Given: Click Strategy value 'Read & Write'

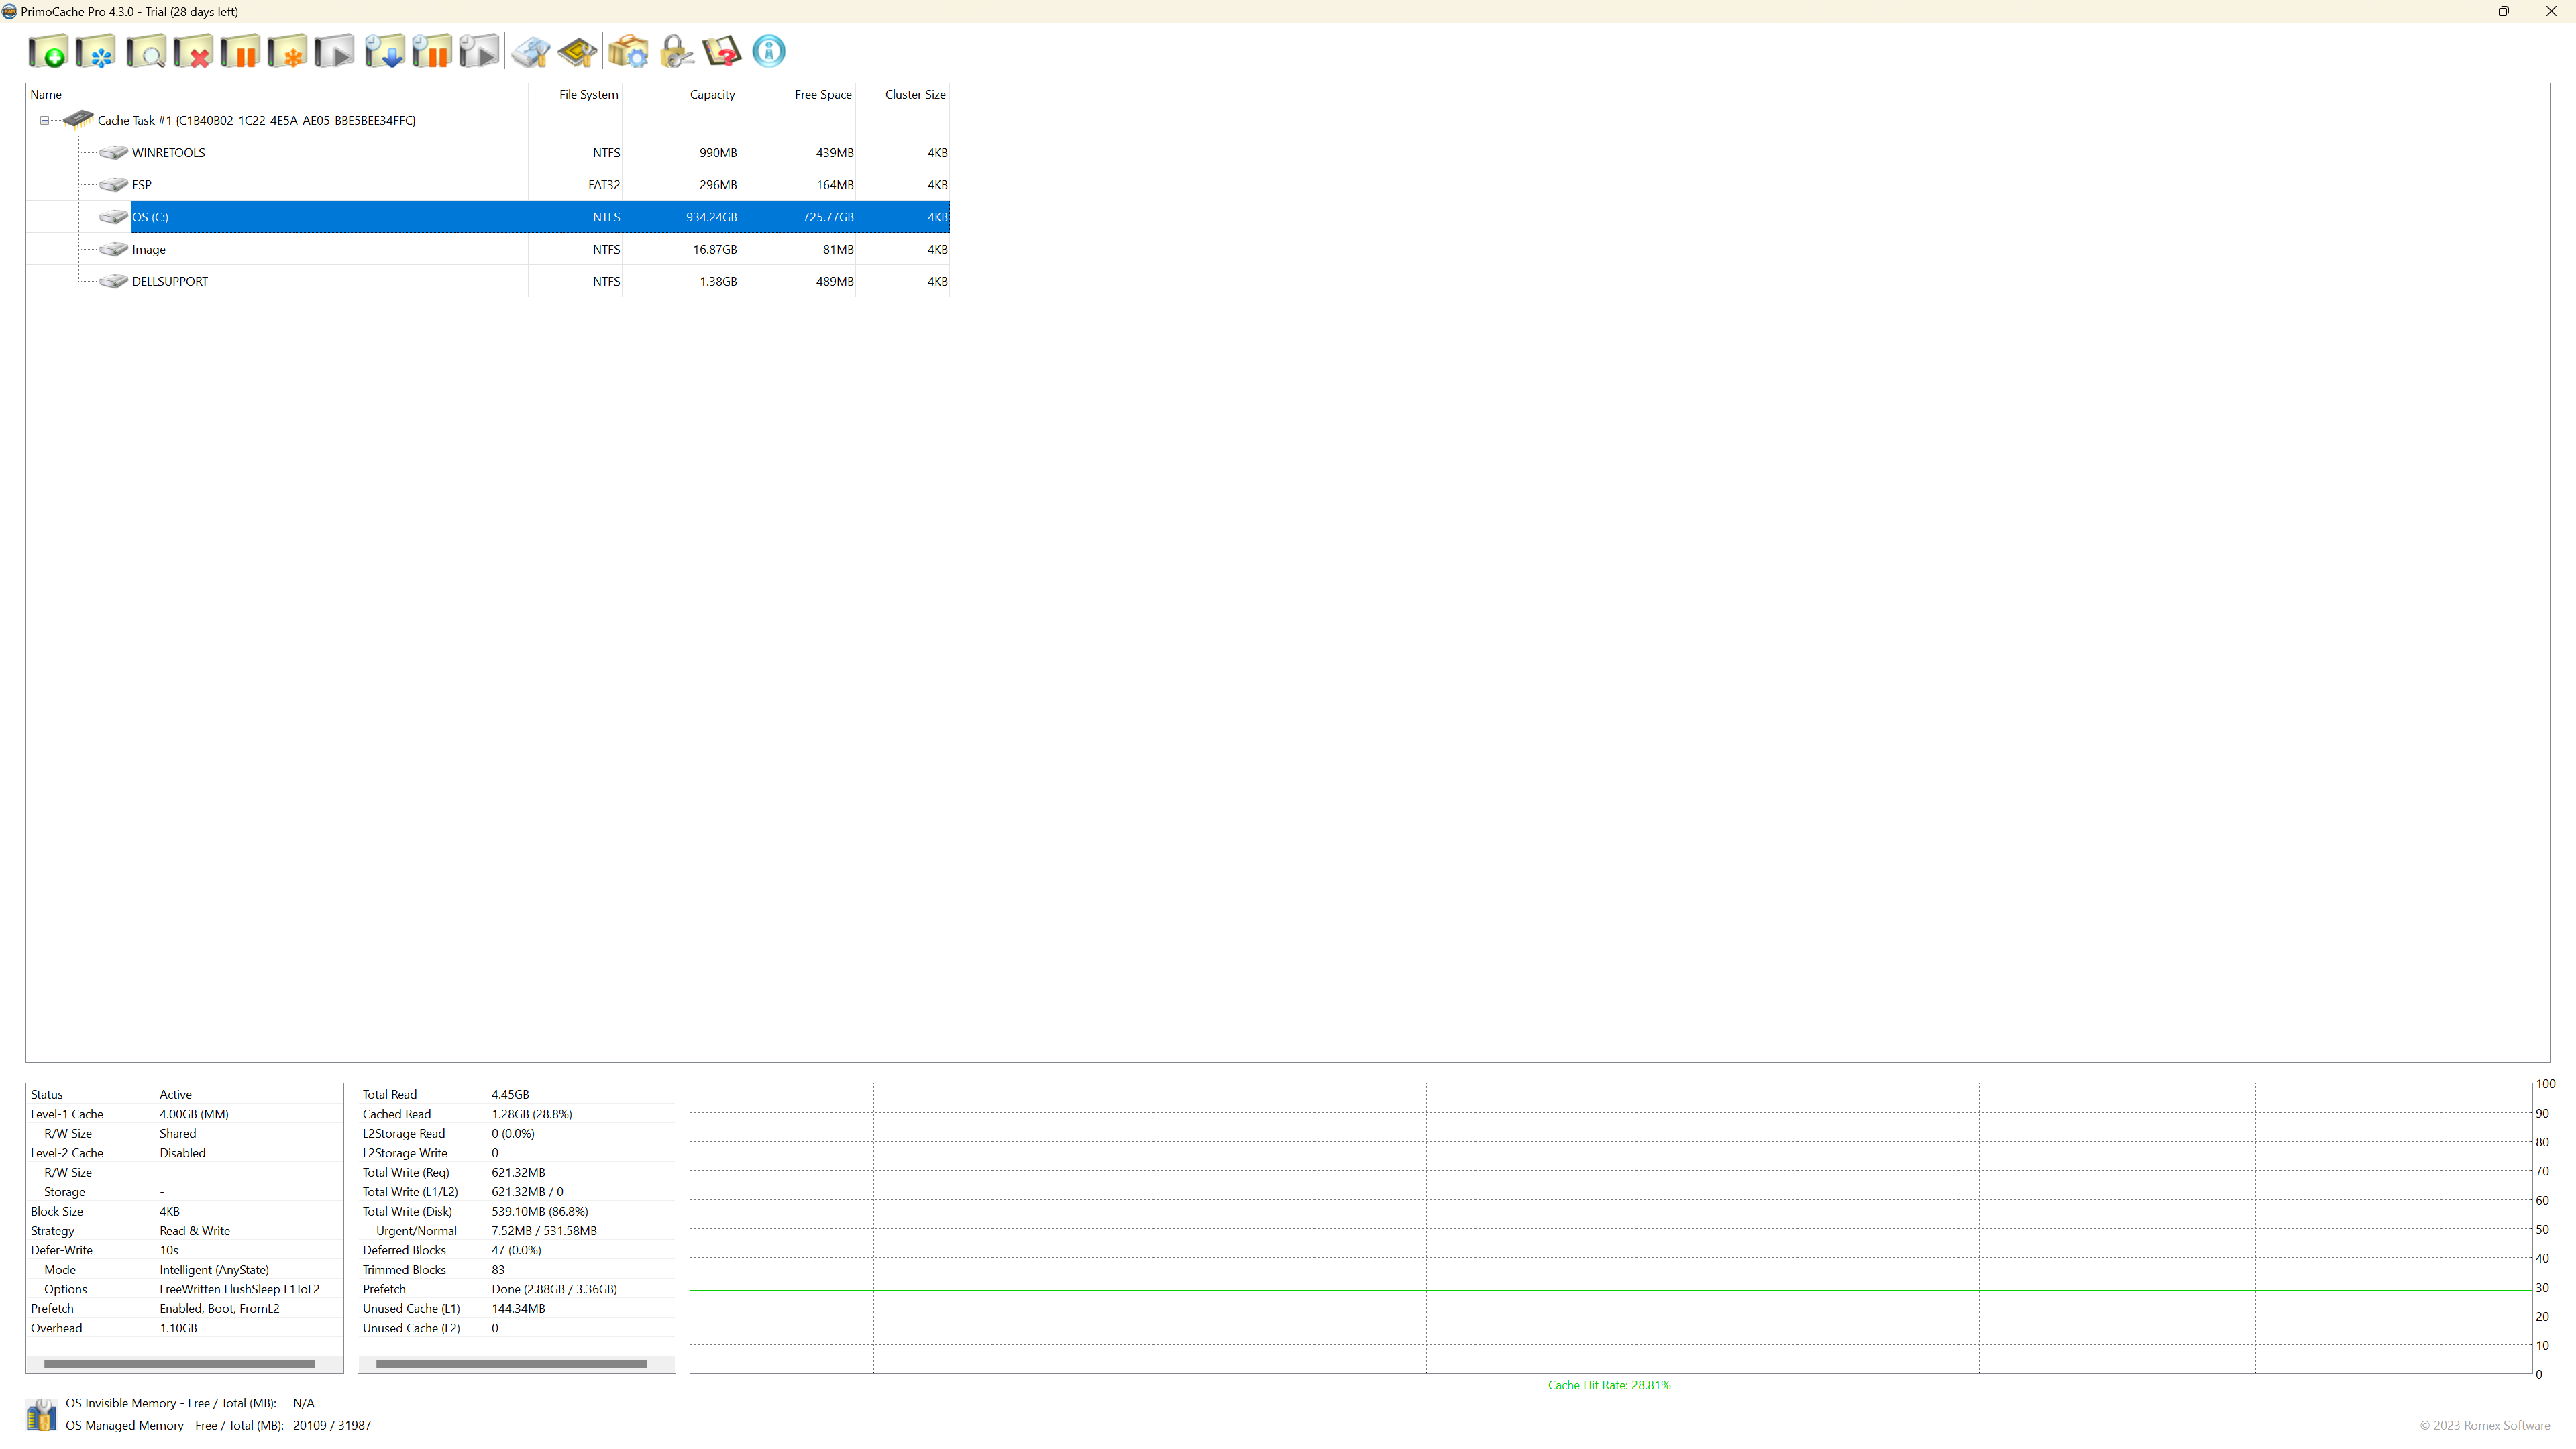Looking at the screenshot, I should (195, 1231).
